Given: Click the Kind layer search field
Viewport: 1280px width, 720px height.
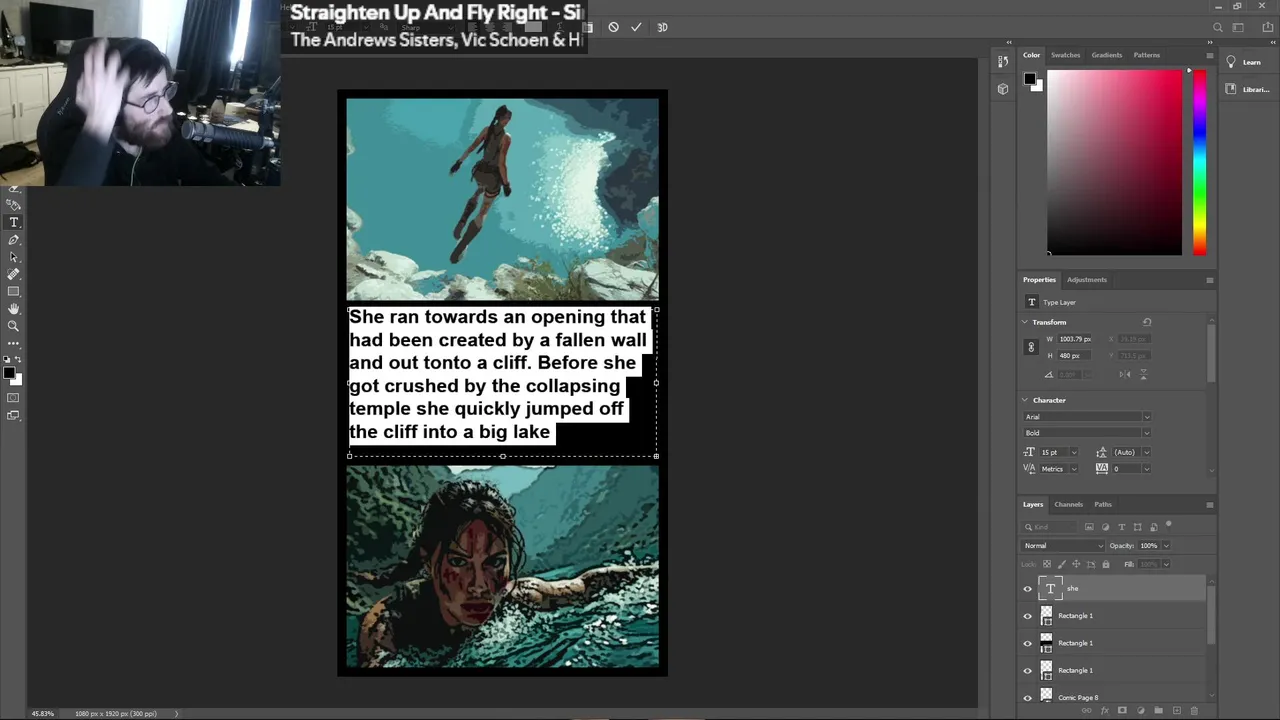Looking at the screenshot, I should 1049,527.
